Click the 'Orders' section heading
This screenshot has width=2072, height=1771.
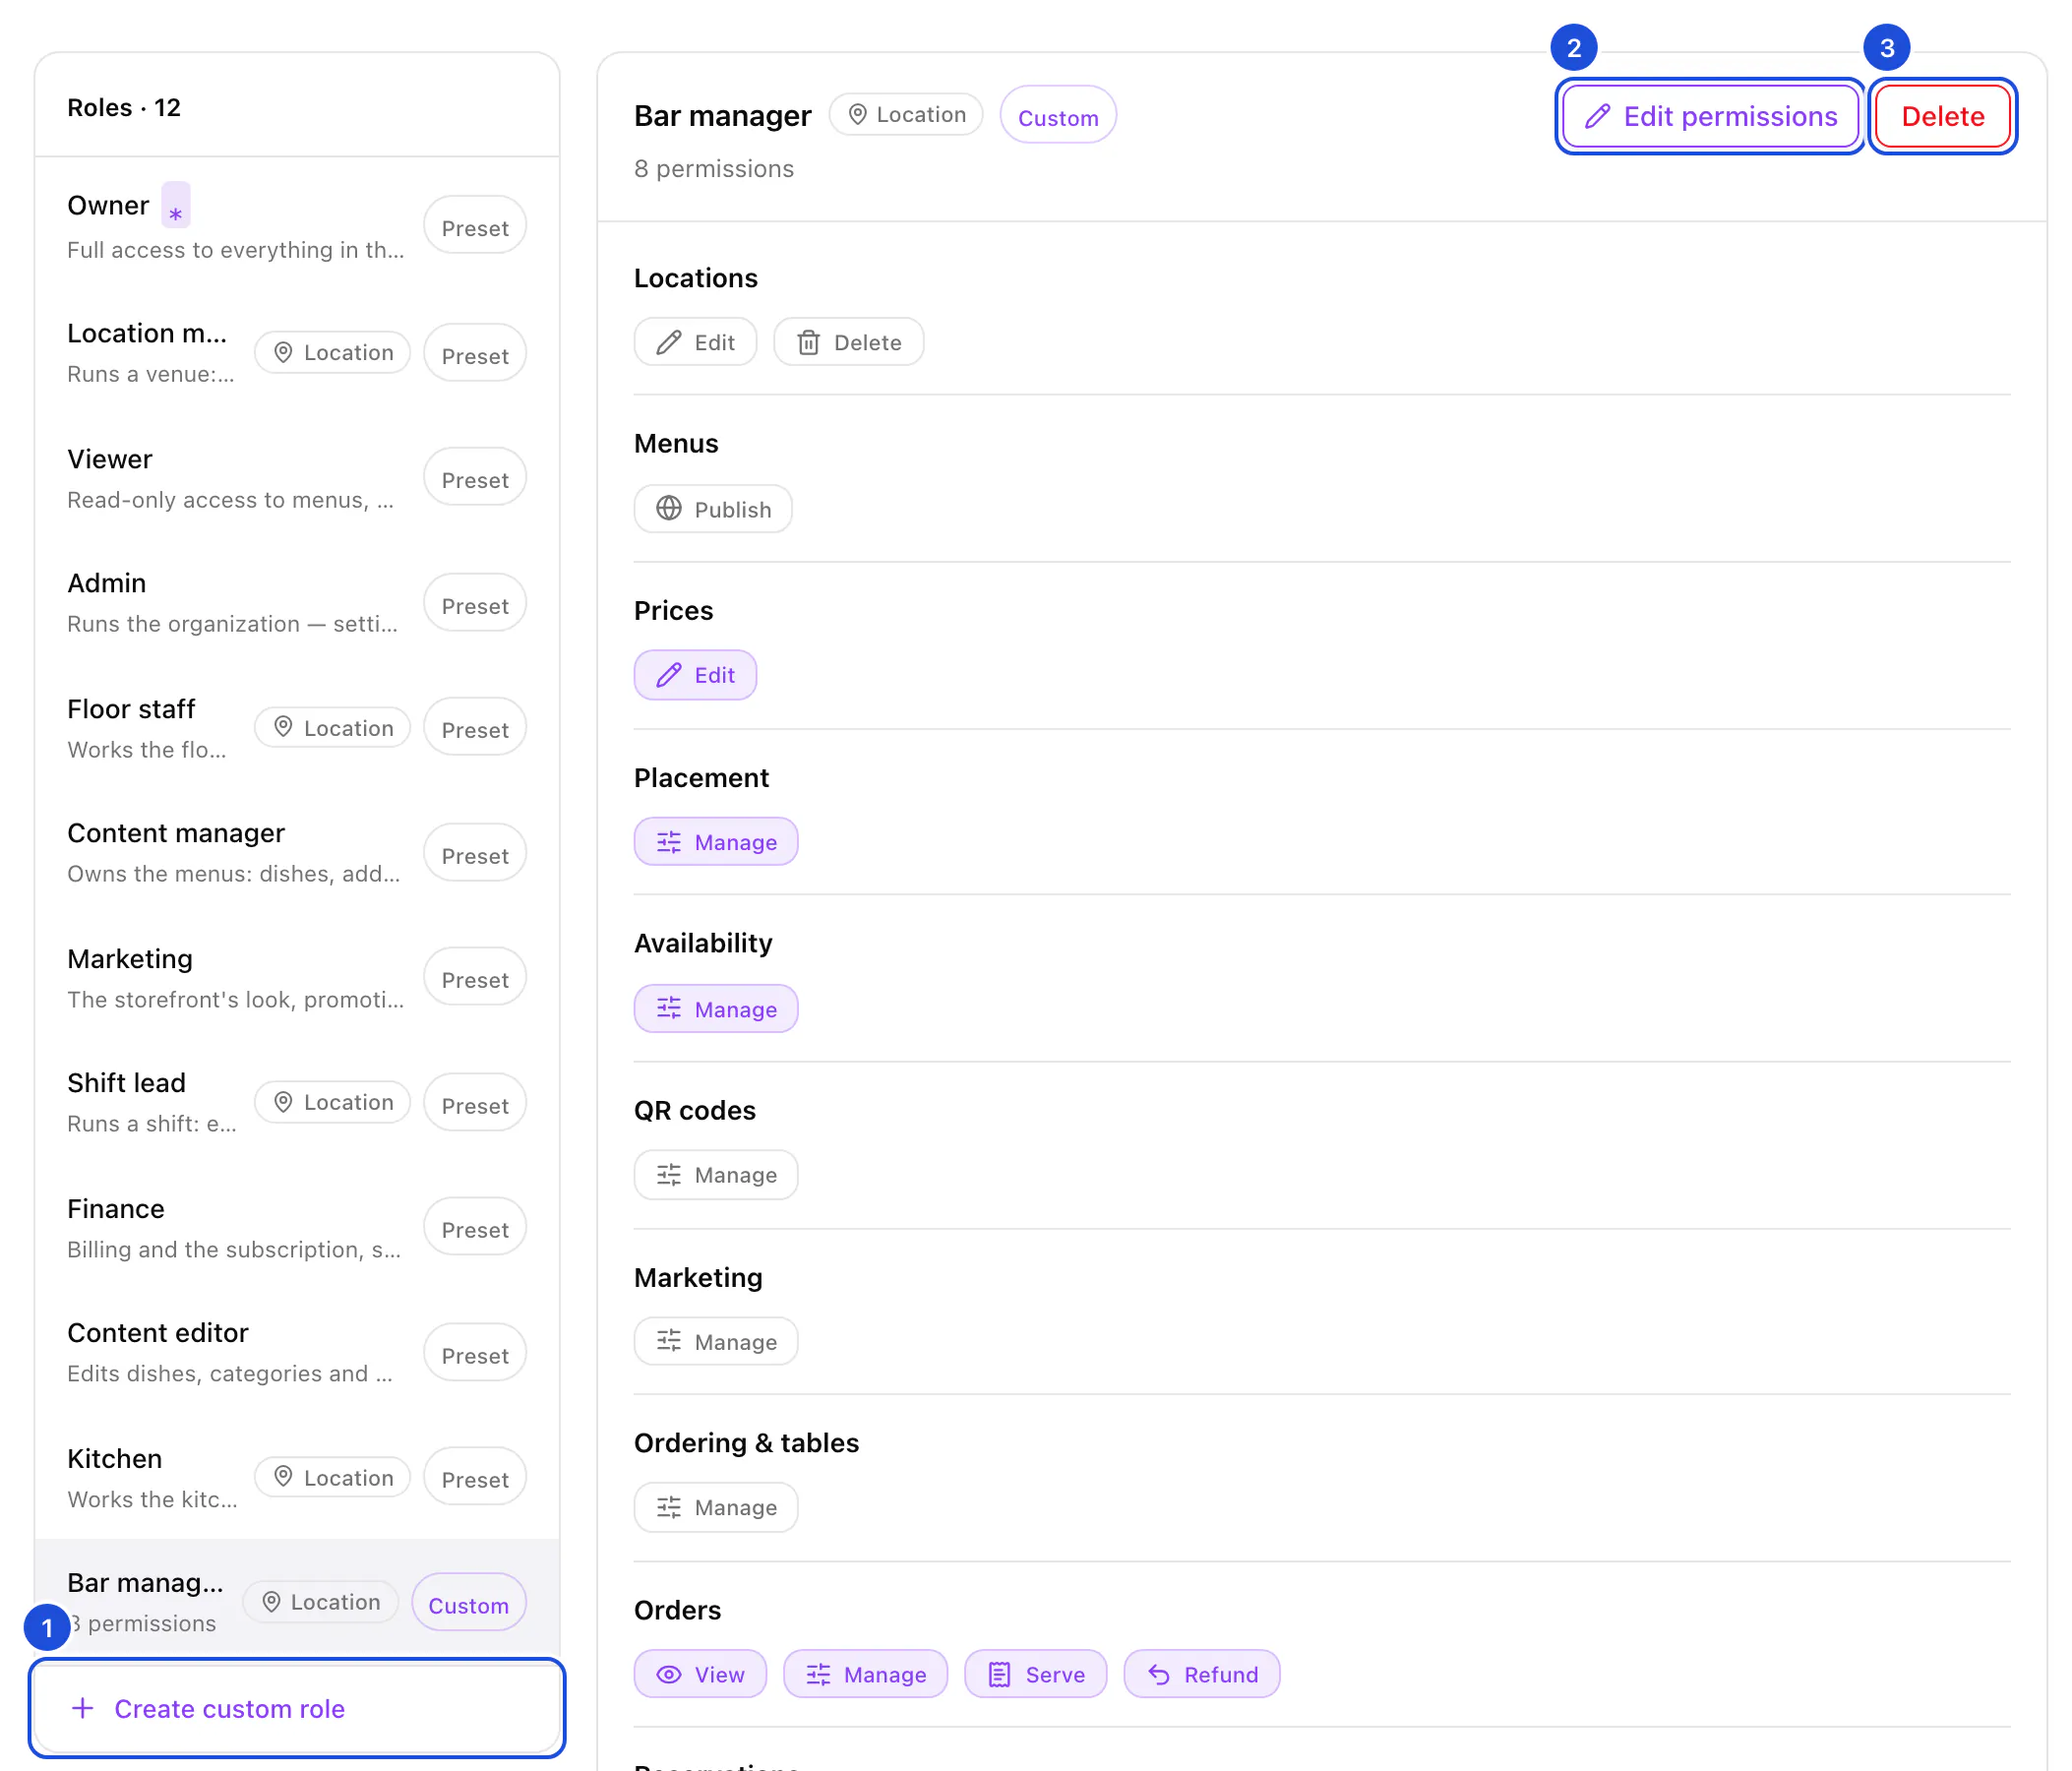pos(677,1610)
